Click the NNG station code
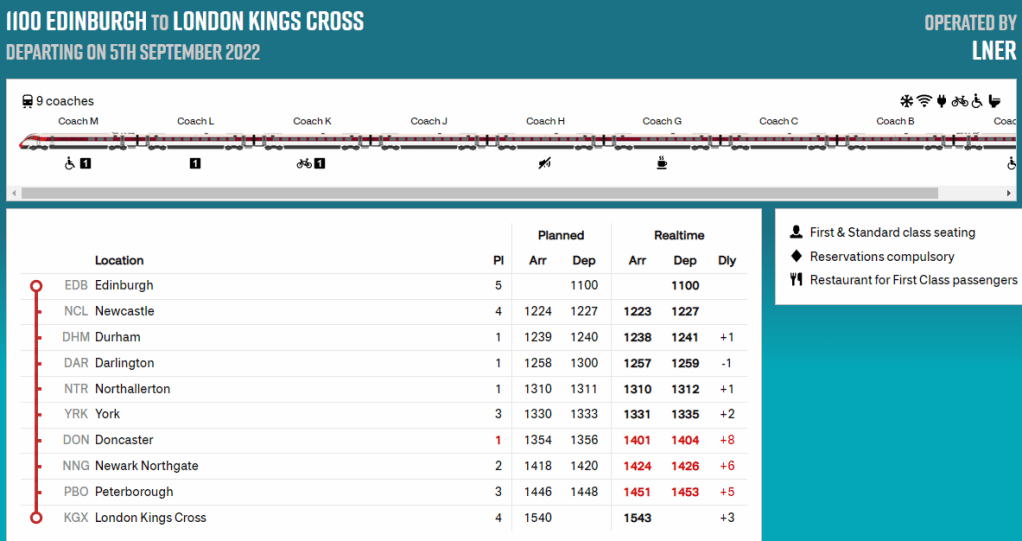Image resolution: width=1022 pixels, height=541 pixels. [x=76, y=466]
